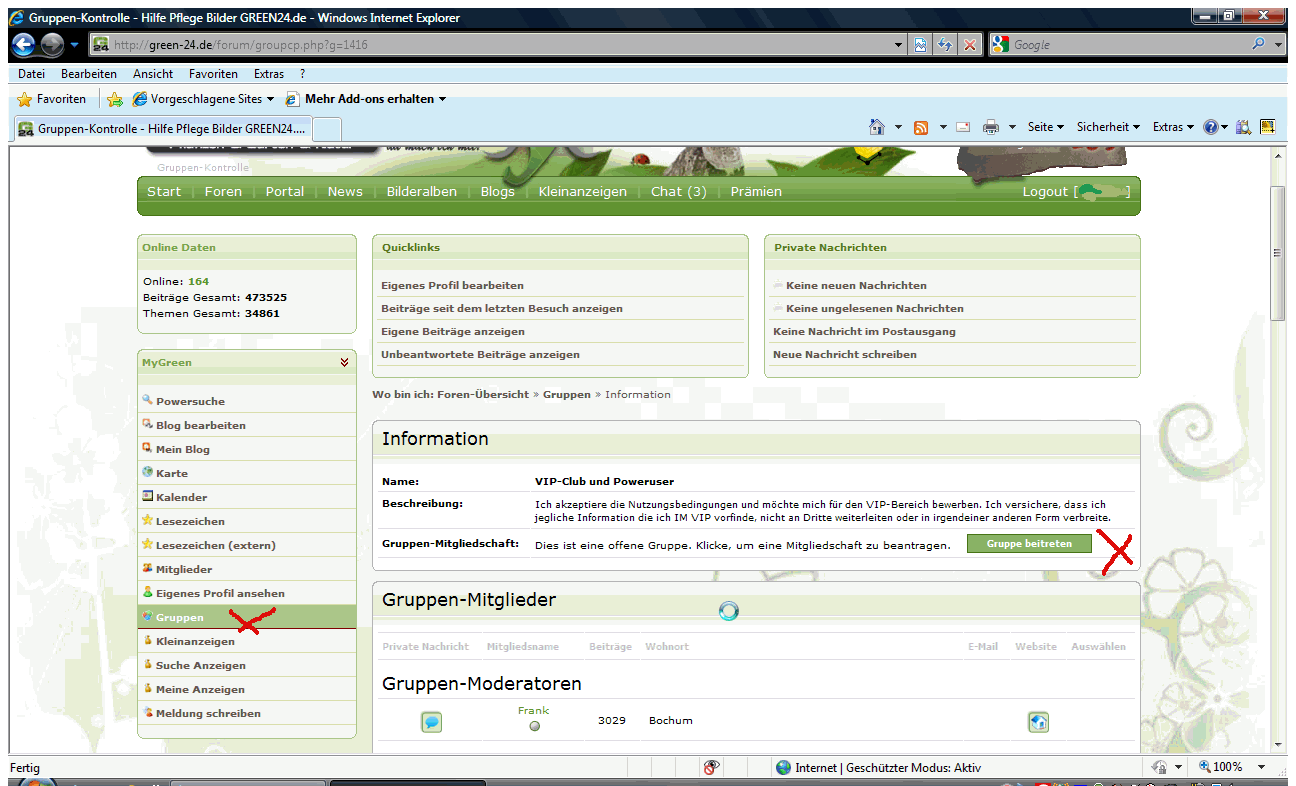Open Bilderalben in the green navigation bar
1296x786 pixels.
(x=421, y=192)
